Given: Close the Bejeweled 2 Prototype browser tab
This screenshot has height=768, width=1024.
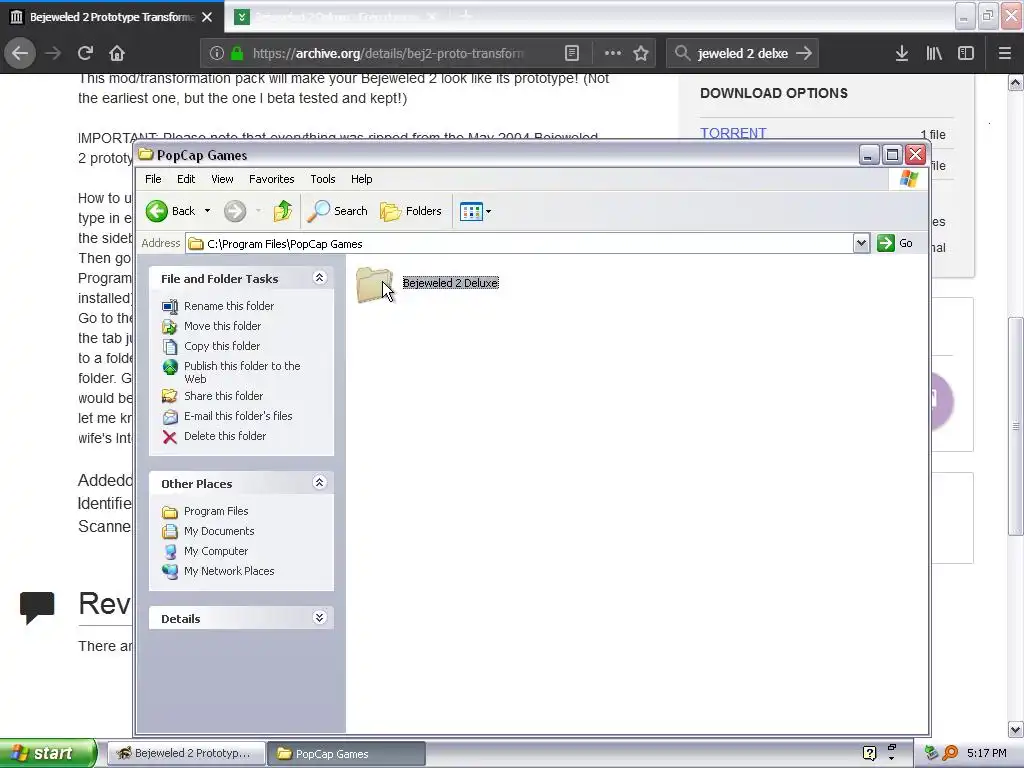Looking at the screenshot, I should pos(207,17).
